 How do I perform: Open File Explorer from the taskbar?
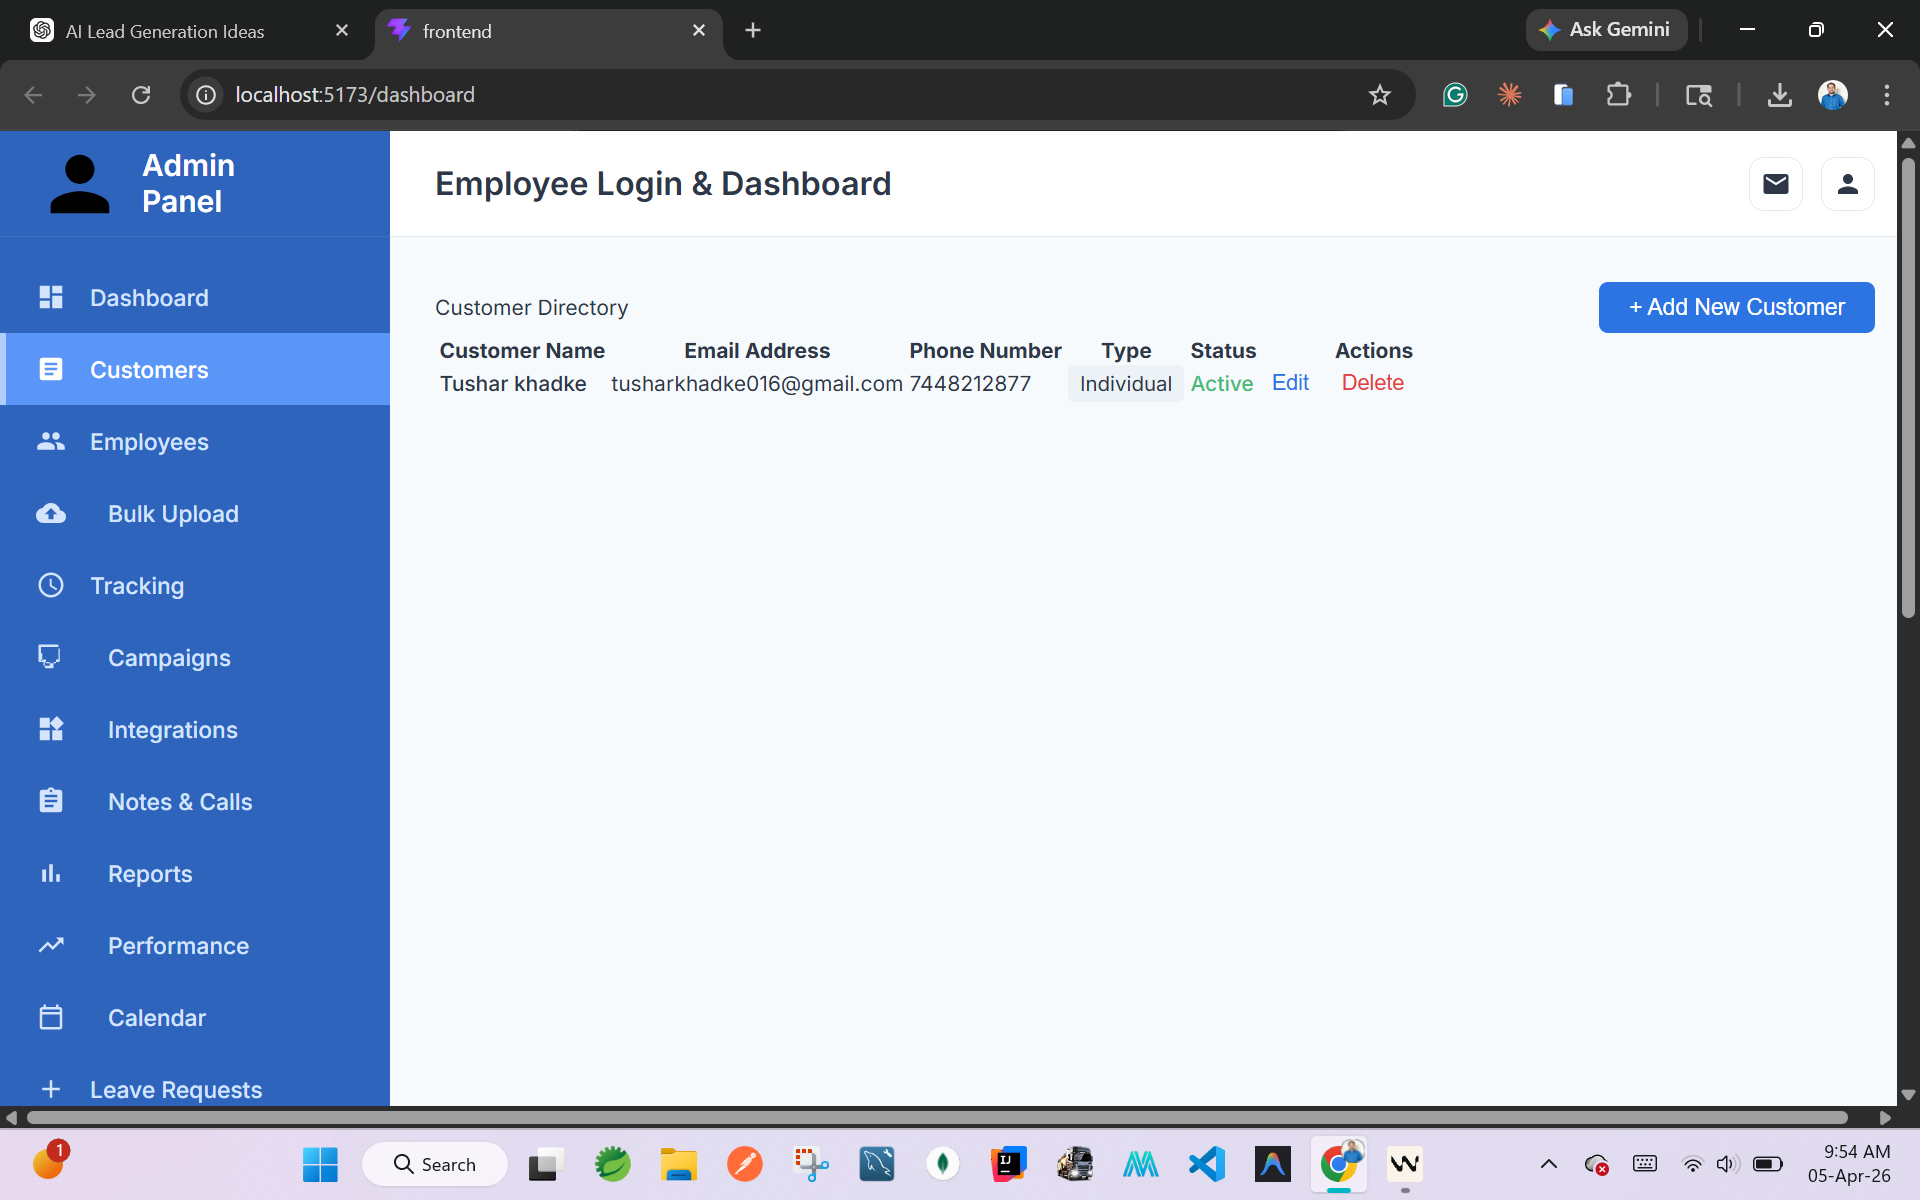click(x=679, y=1164)
